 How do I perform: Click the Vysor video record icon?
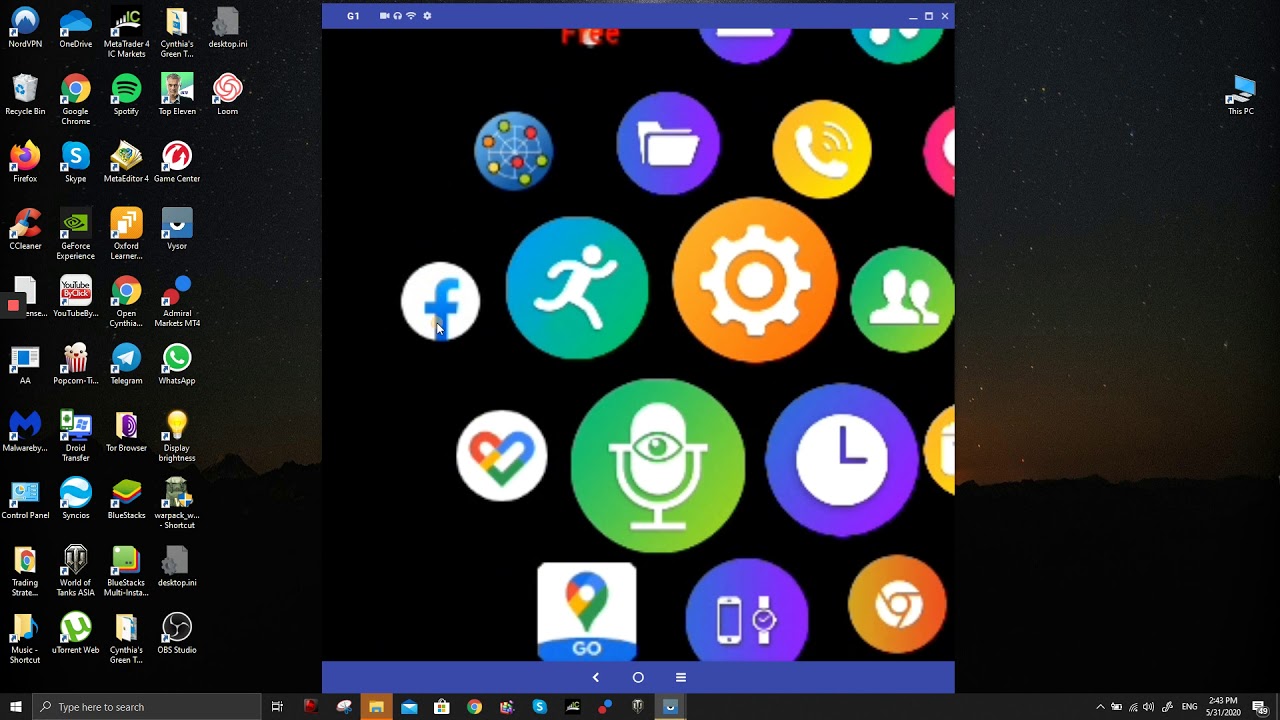click(x=384, y=16)
